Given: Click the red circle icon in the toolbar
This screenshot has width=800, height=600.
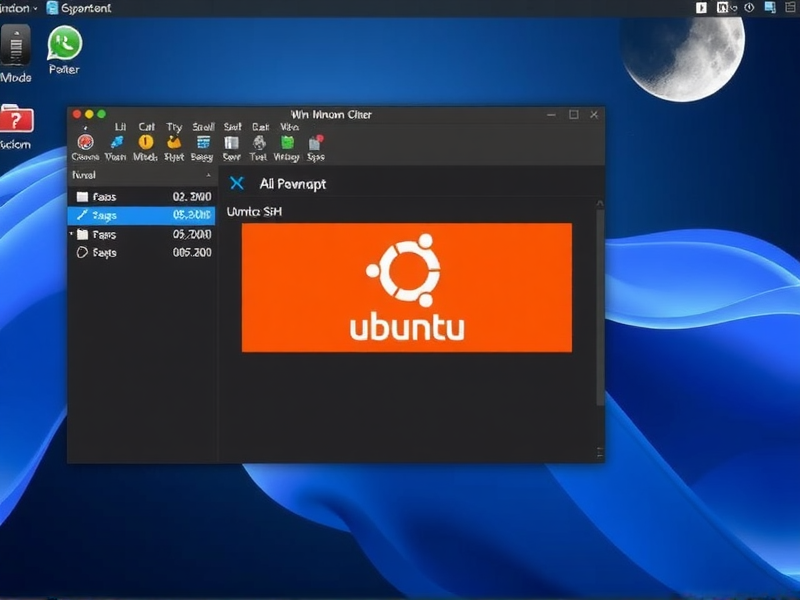Looking at the screenshot, I should [85, 143].
